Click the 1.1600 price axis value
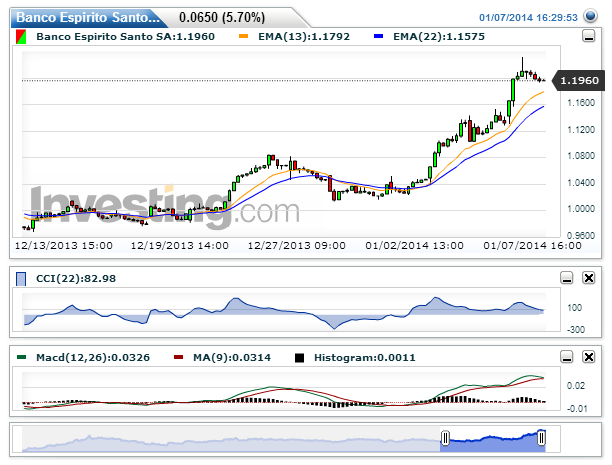Image resolution: width=612 pixels, height=465 pixels. 581,103
